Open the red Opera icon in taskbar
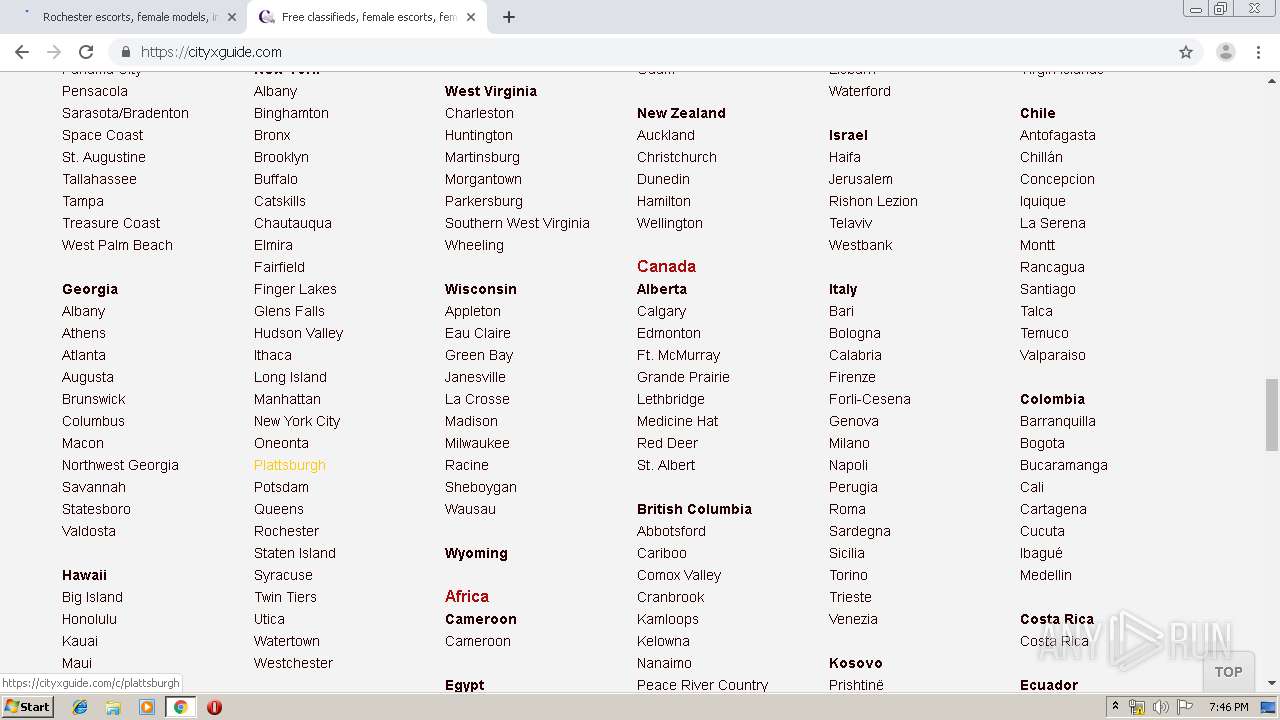 (x=214, y=707)
